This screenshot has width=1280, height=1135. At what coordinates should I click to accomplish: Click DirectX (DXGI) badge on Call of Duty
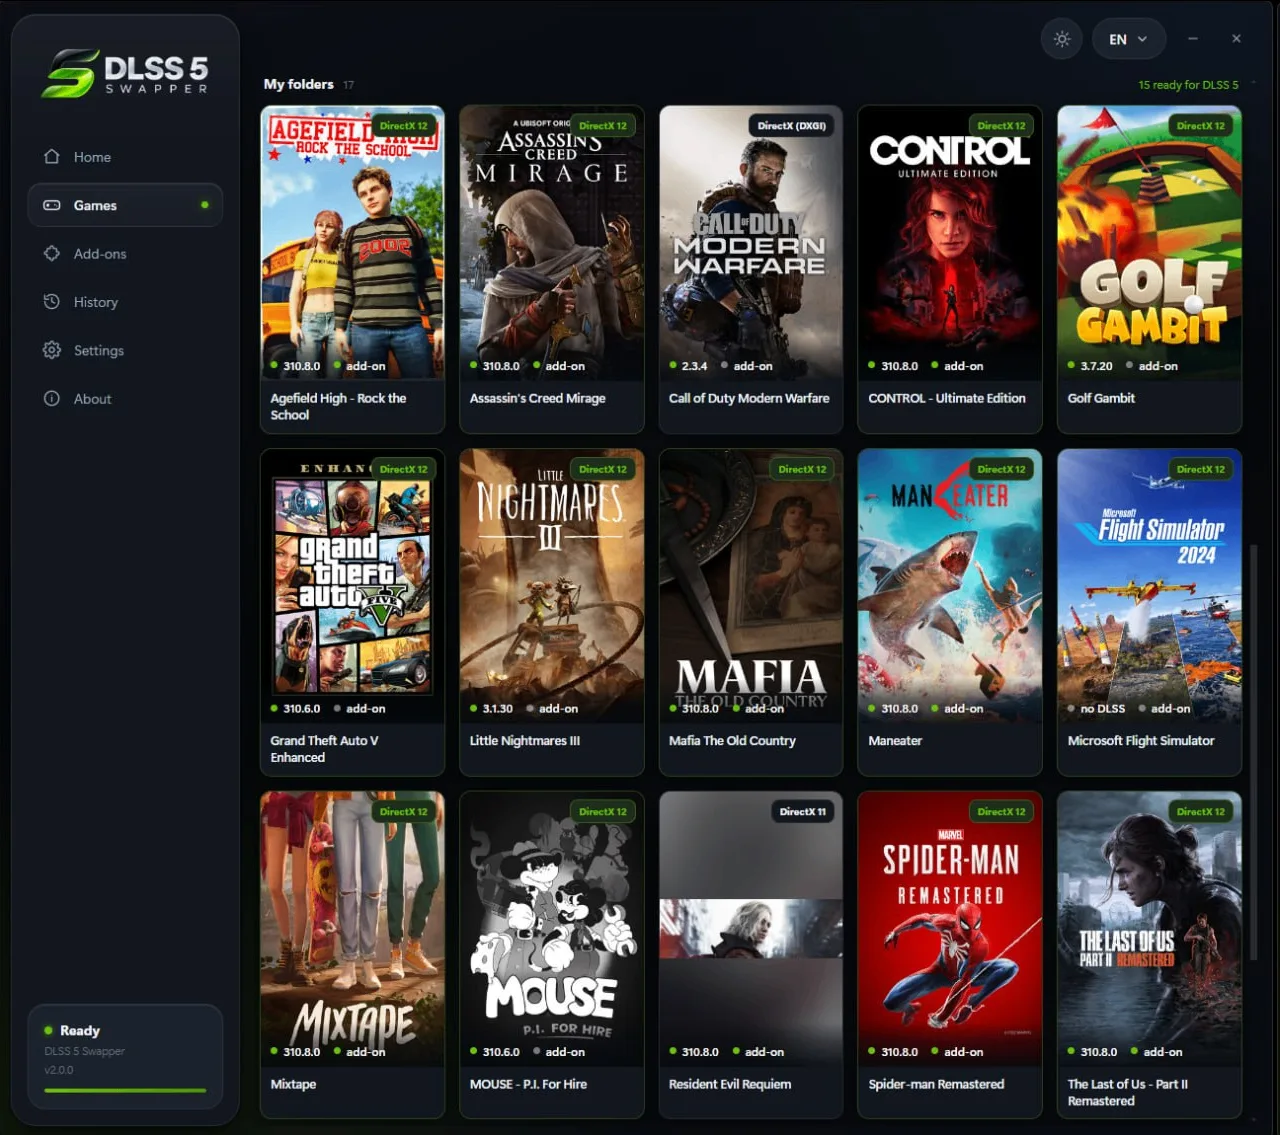(x=791, y=126)
